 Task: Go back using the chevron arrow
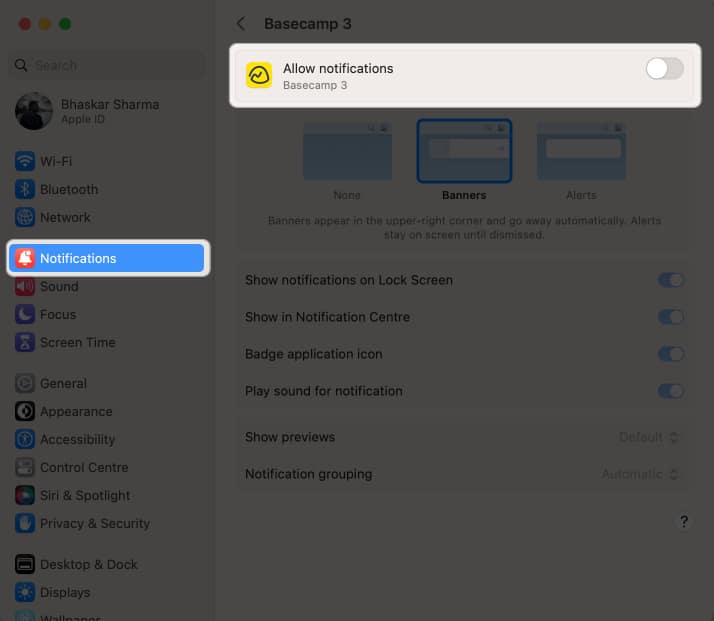(241, 24)
